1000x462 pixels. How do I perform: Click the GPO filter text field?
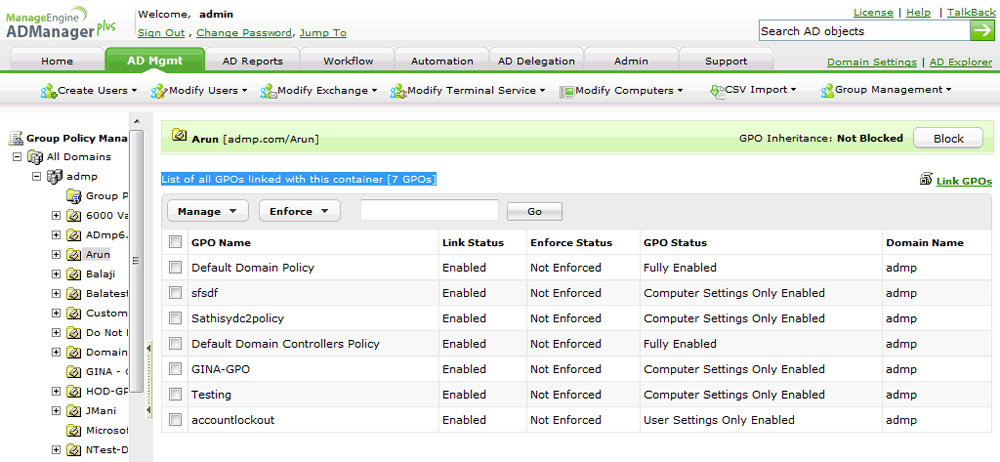pyautogui.click(x=429, y=210)
